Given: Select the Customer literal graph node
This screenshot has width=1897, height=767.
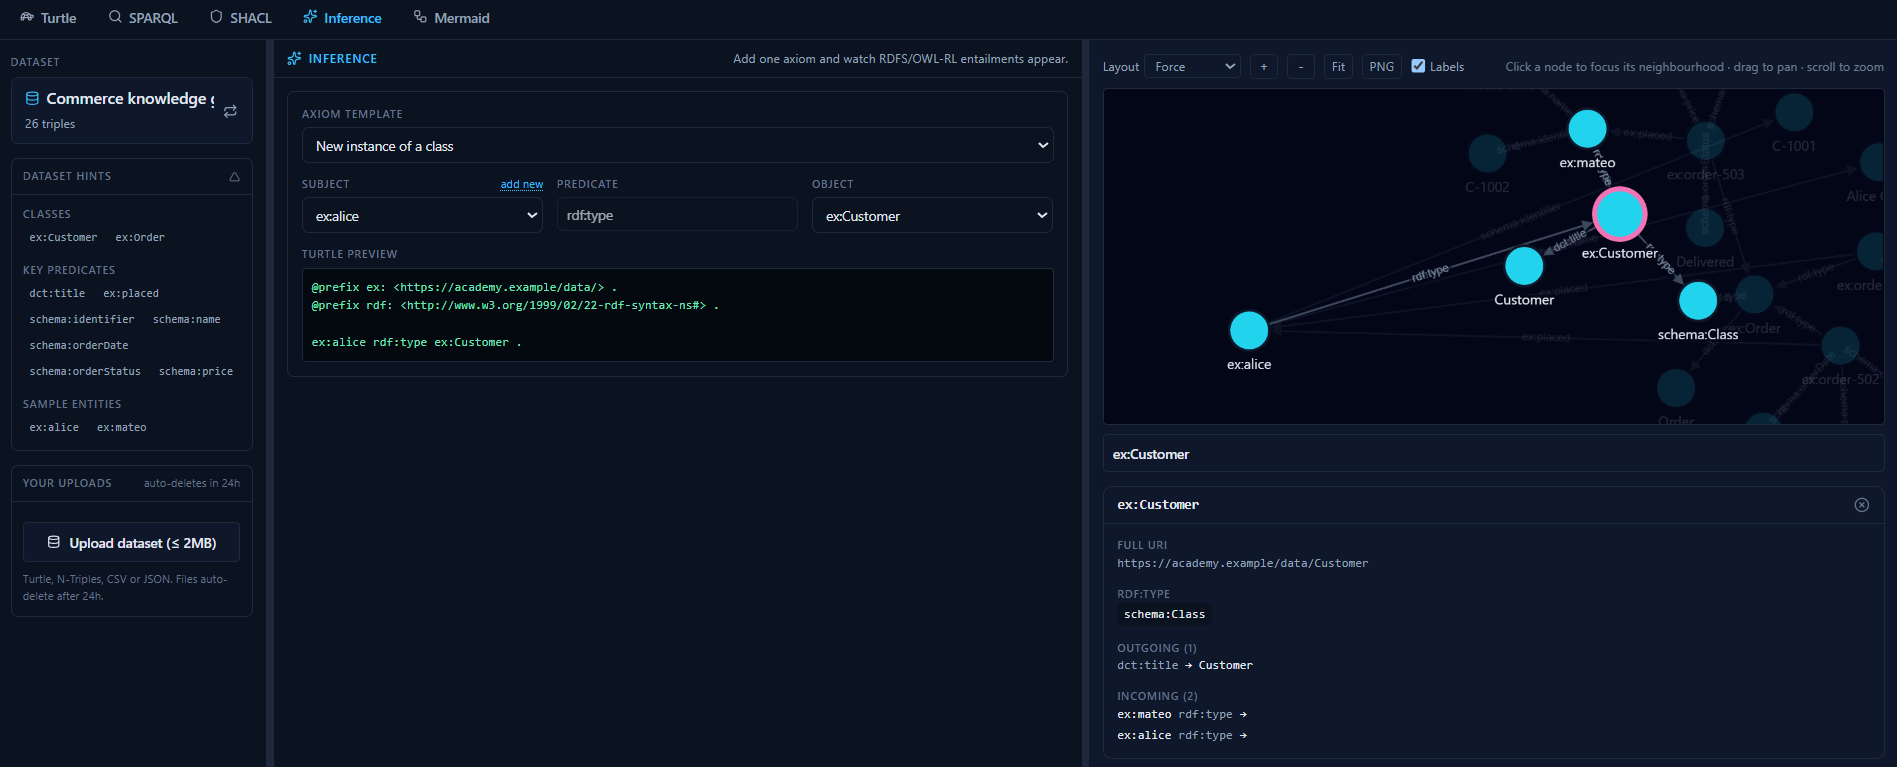Looking at the screenshot, I should coord(1524,266).
